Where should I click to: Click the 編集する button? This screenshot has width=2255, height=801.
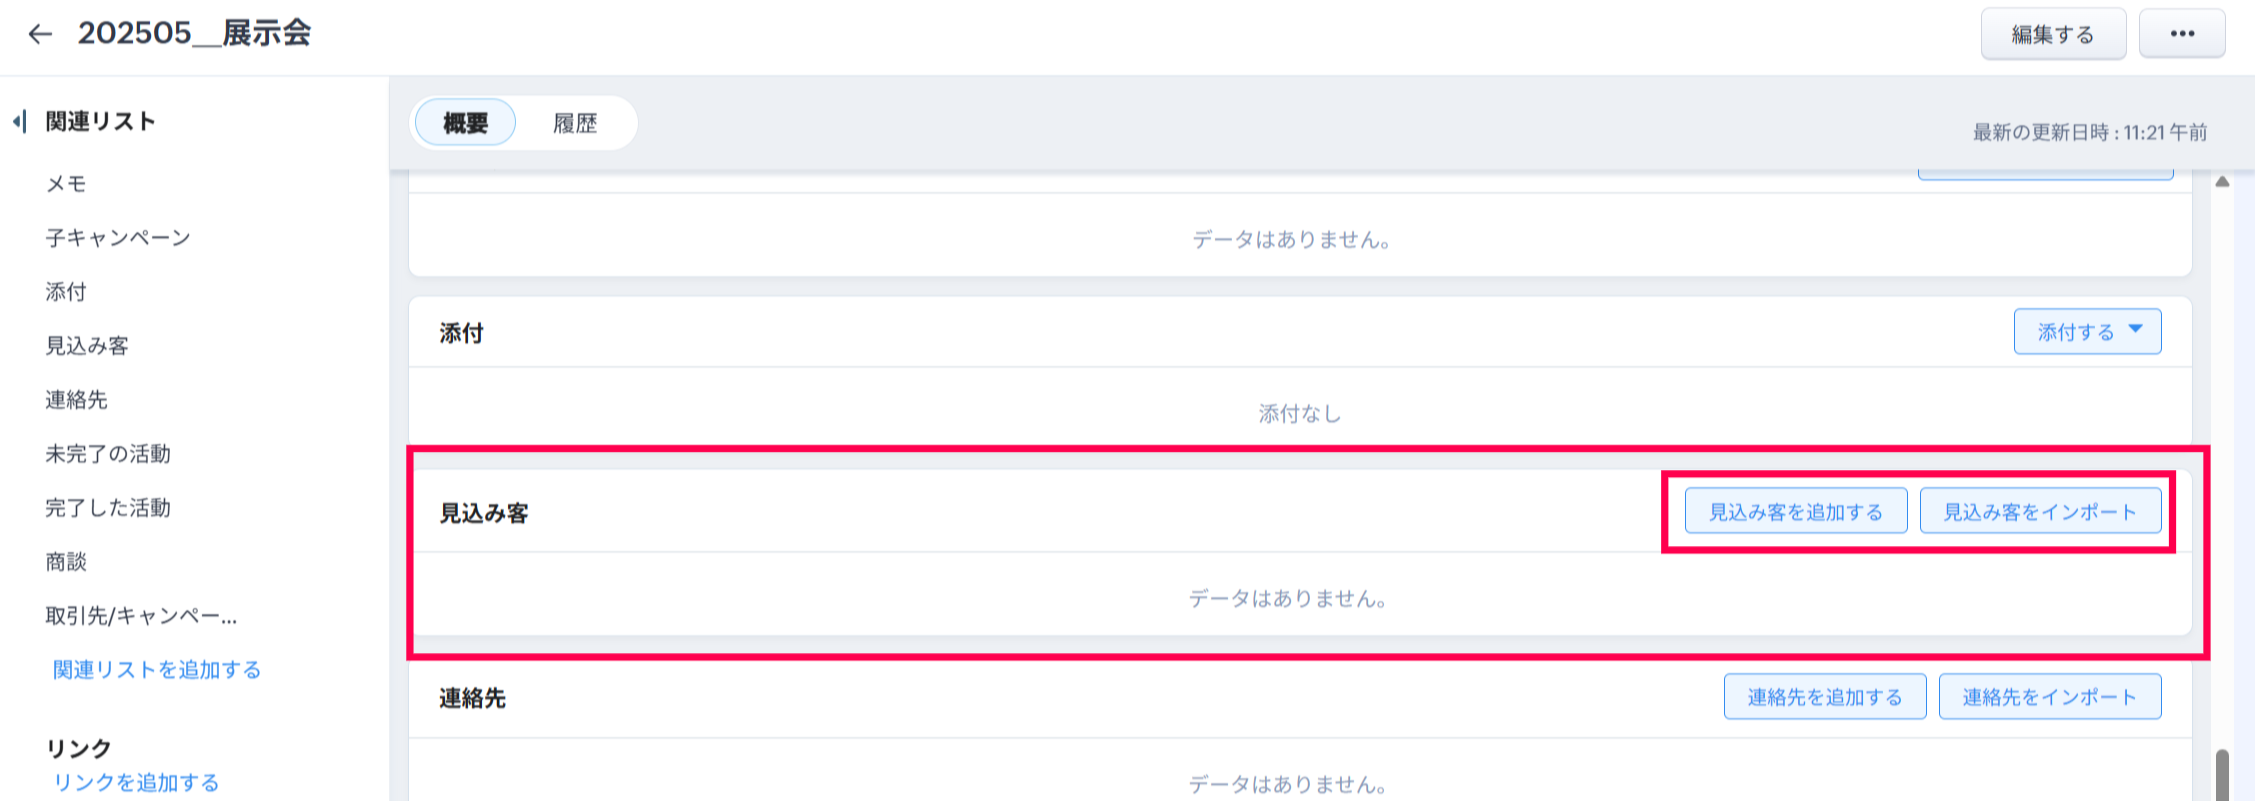pyautogui.click(x=2052, y=34)
